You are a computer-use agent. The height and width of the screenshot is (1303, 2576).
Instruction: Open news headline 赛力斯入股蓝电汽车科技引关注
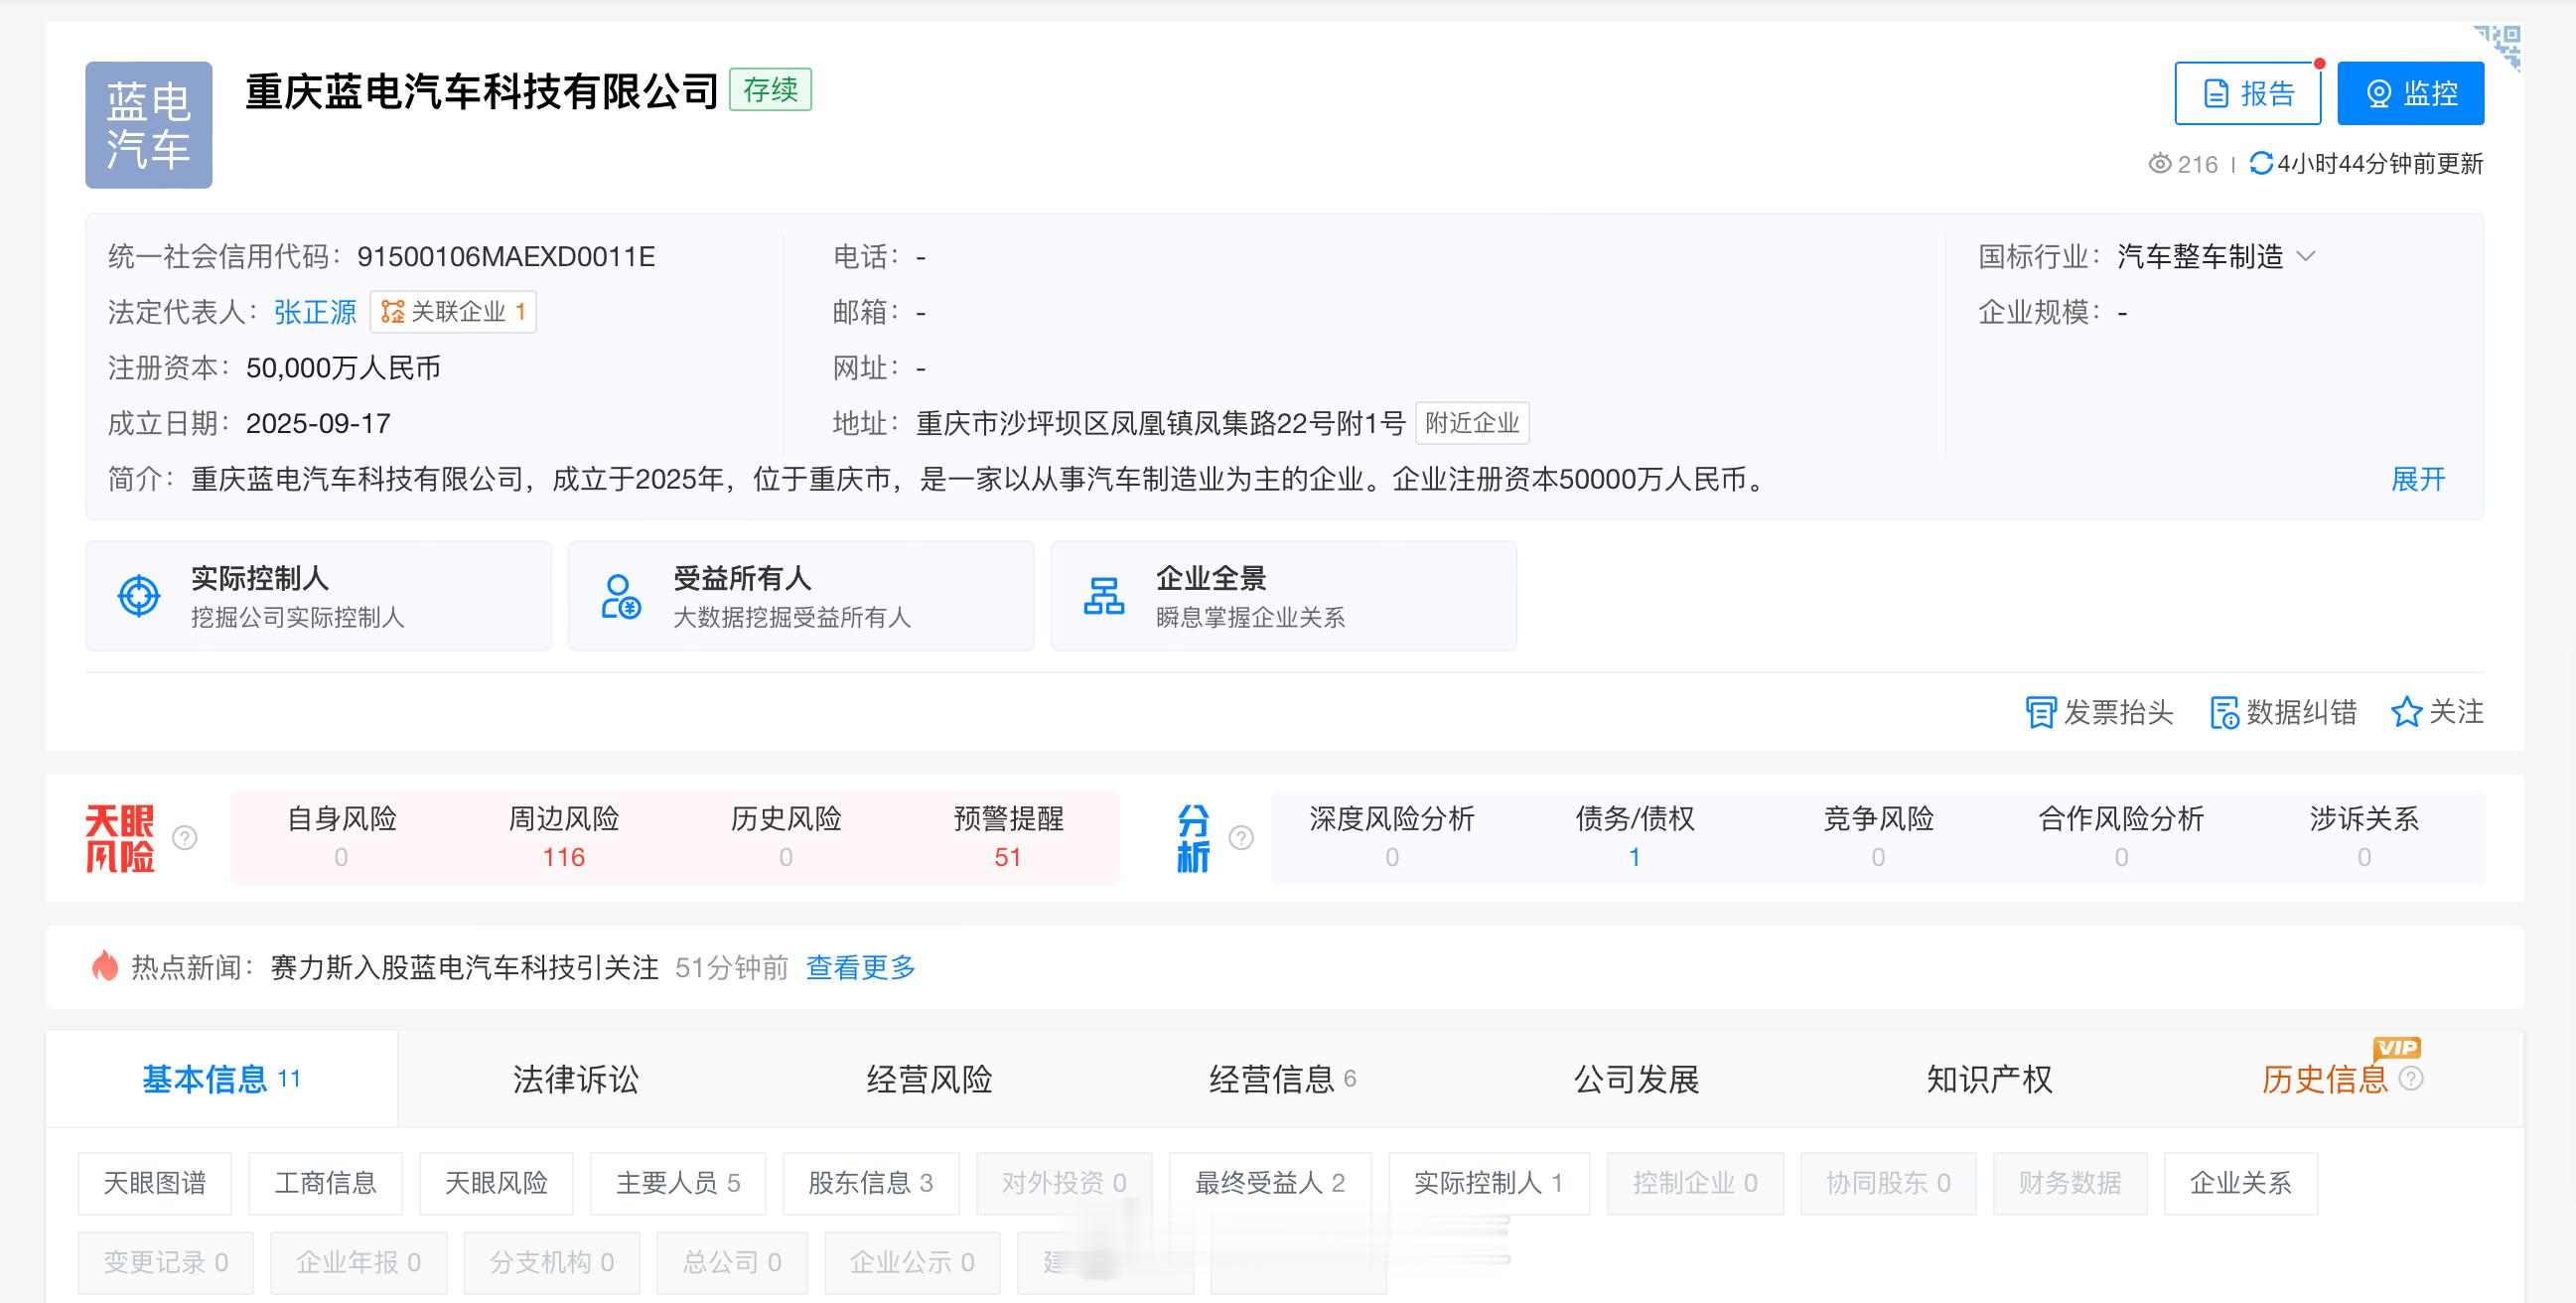464,968
